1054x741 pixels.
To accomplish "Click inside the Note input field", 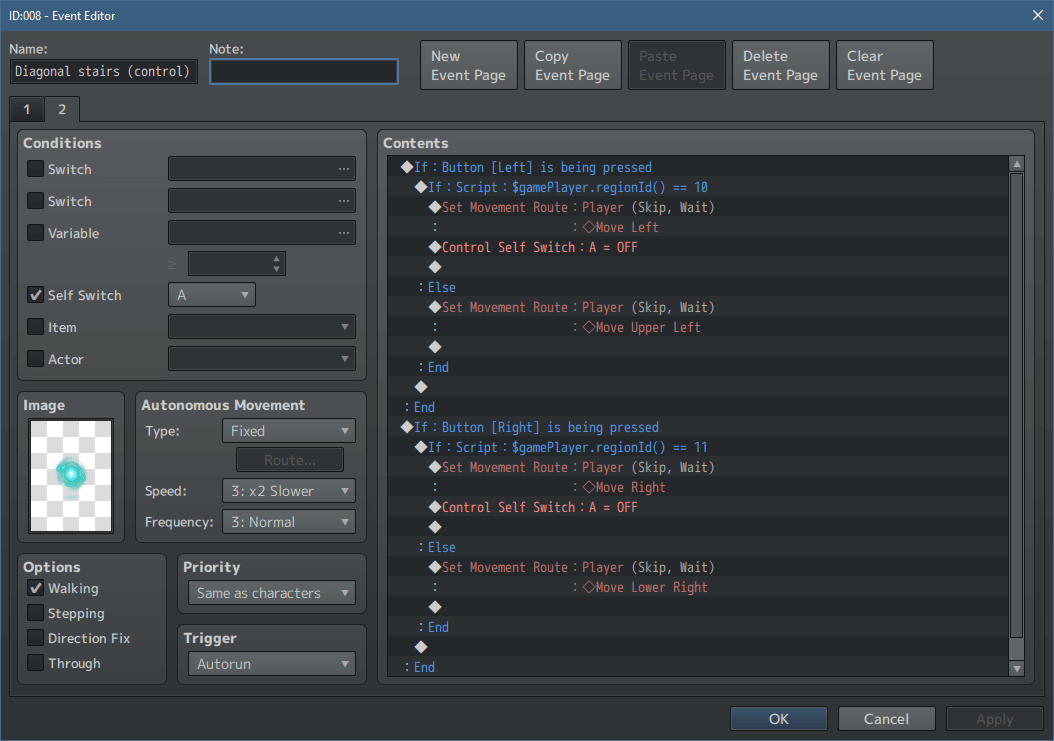I will coord(303,71).
